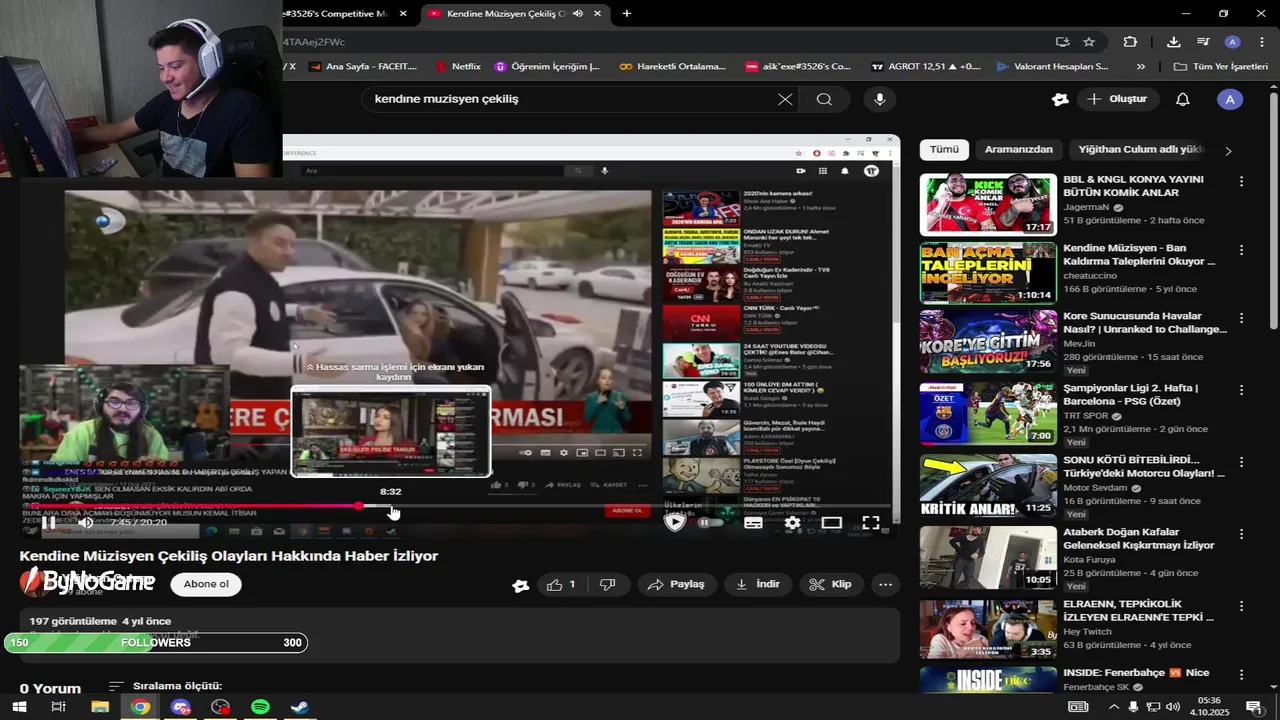Open the Klip clip tool
This screenshot has width=1280, height=720.
[831, 584]
